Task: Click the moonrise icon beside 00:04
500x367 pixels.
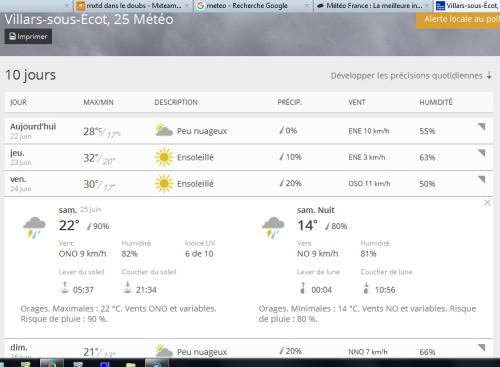Action: point(303,288)
